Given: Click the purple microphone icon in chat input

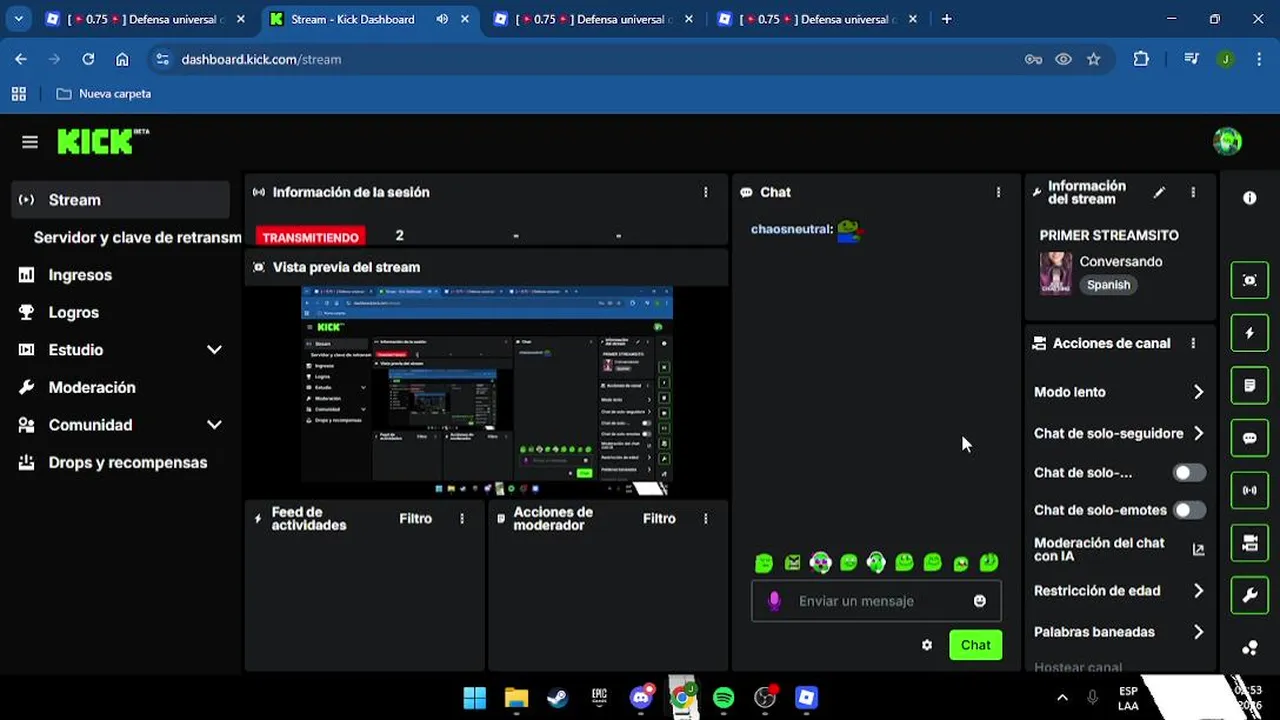Looking at the screenshot, I should click(773, 601).
